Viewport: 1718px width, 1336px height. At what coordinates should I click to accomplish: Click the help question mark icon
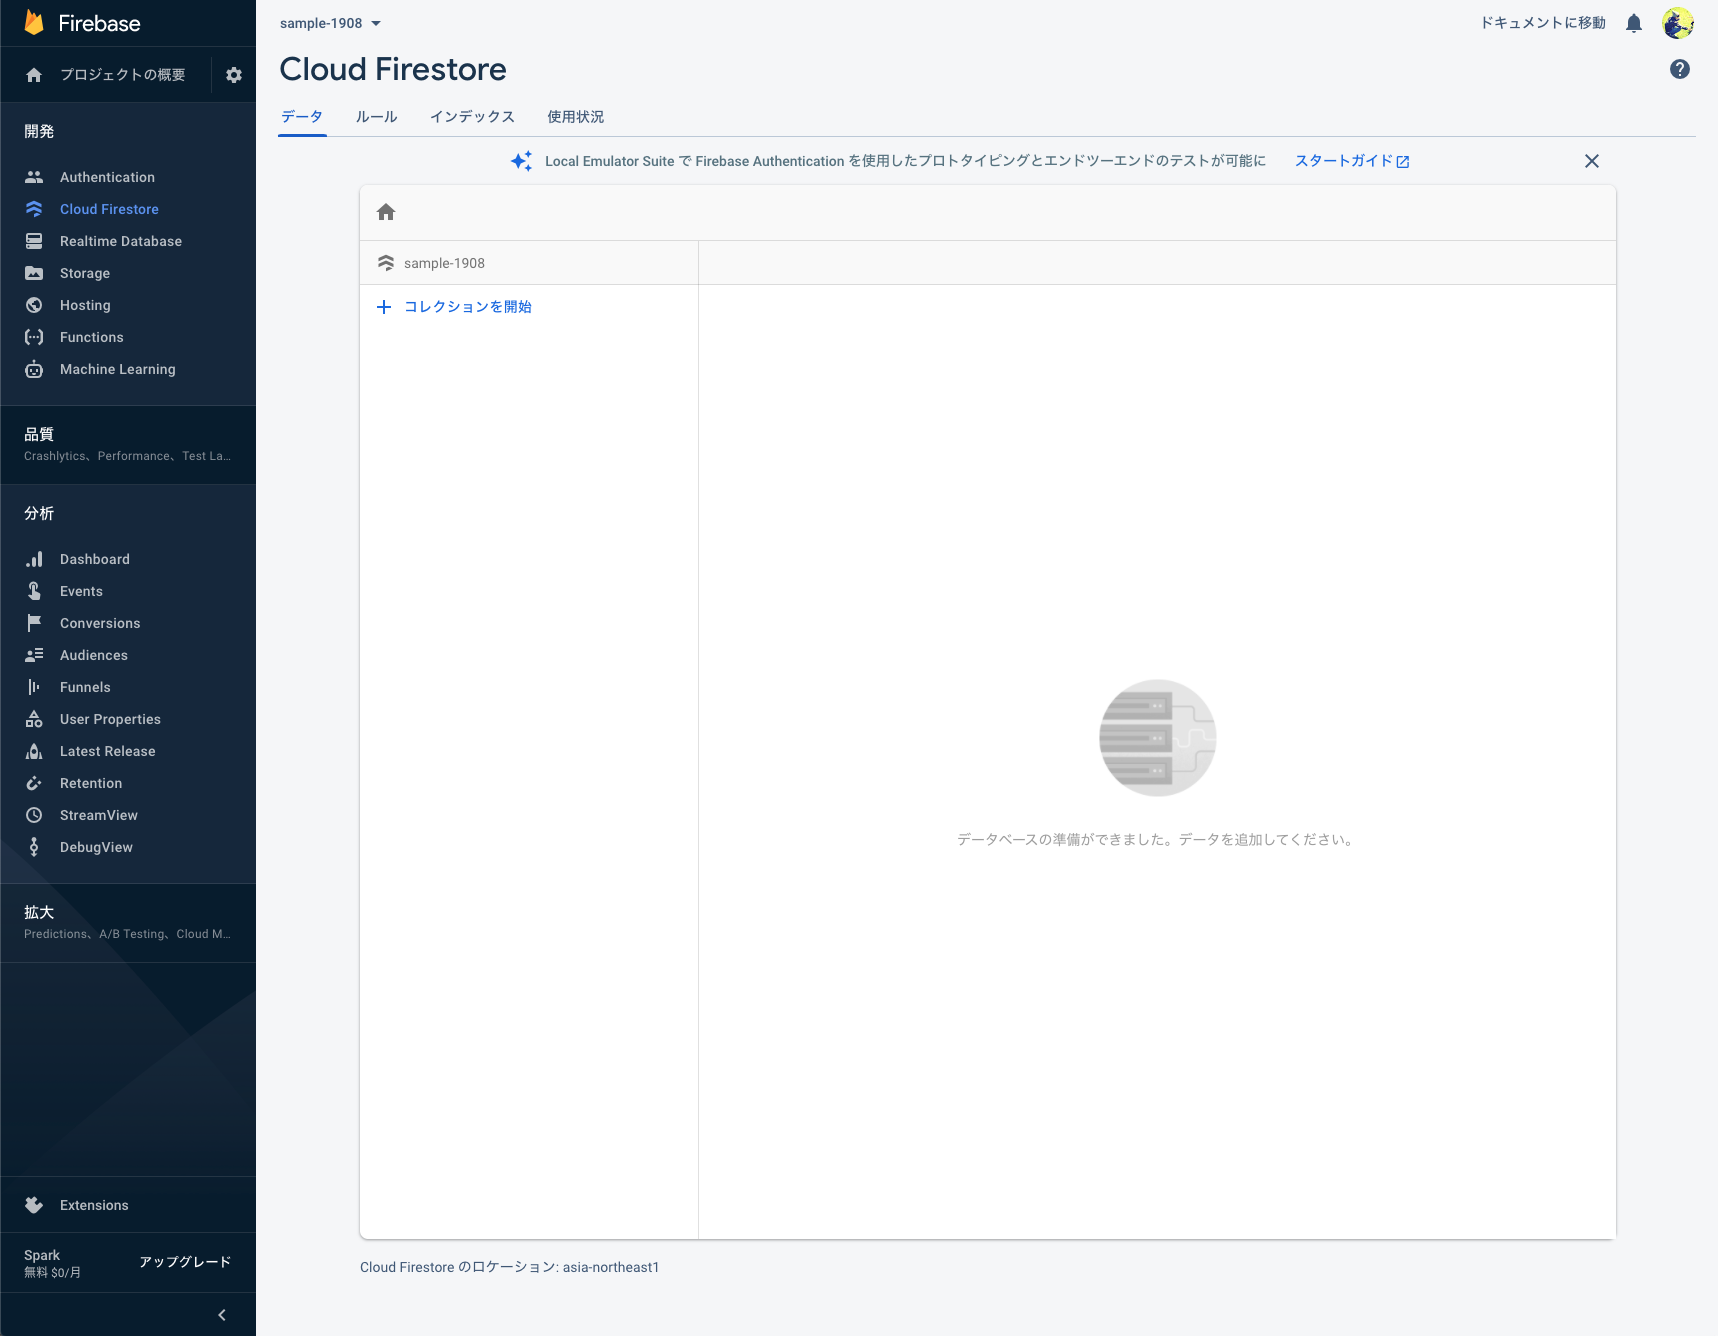pos(1680,69)
